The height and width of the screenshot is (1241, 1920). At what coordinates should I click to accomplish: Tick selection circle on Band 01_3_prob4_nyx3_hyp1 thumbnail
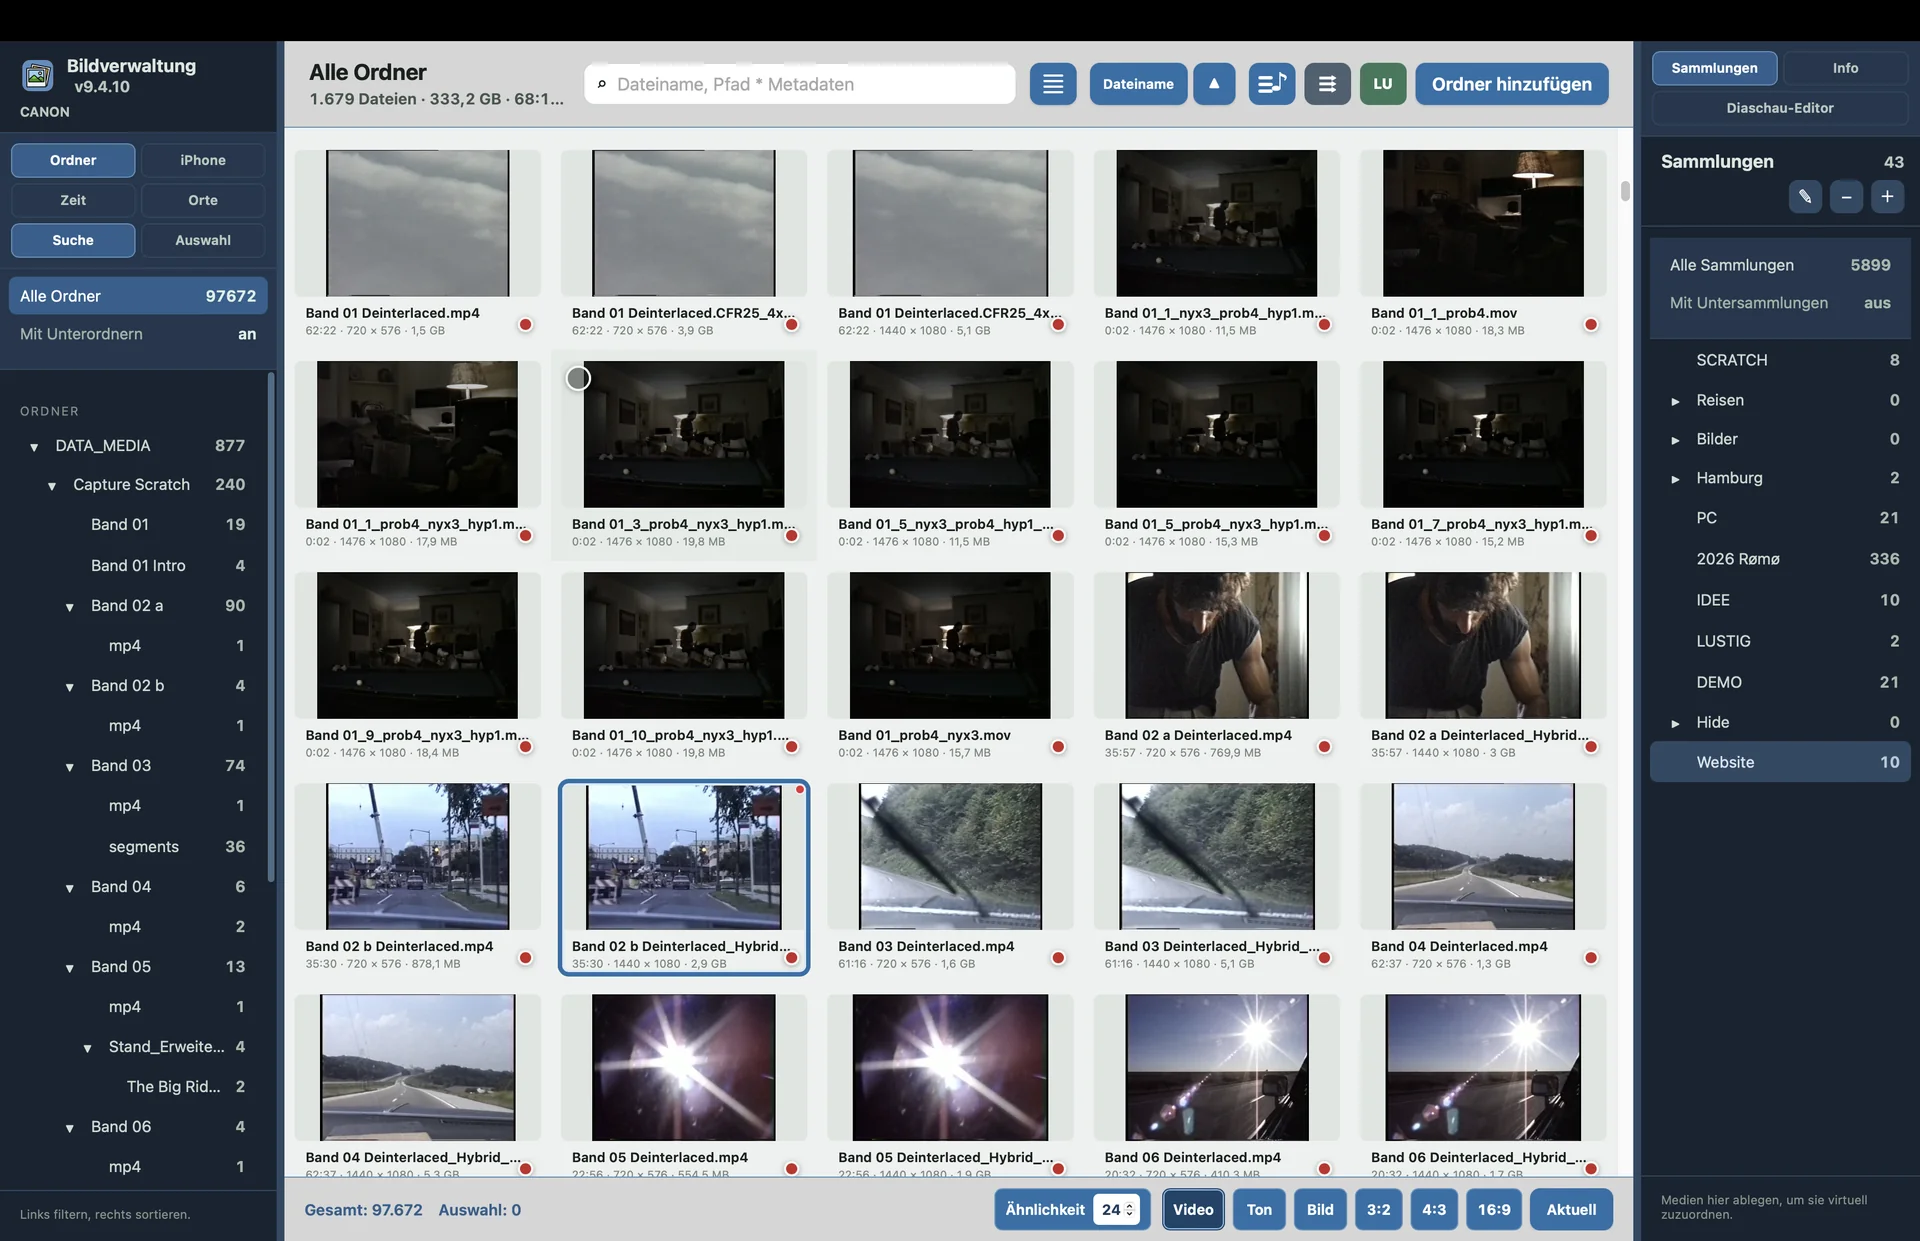(x=578, y=378)
